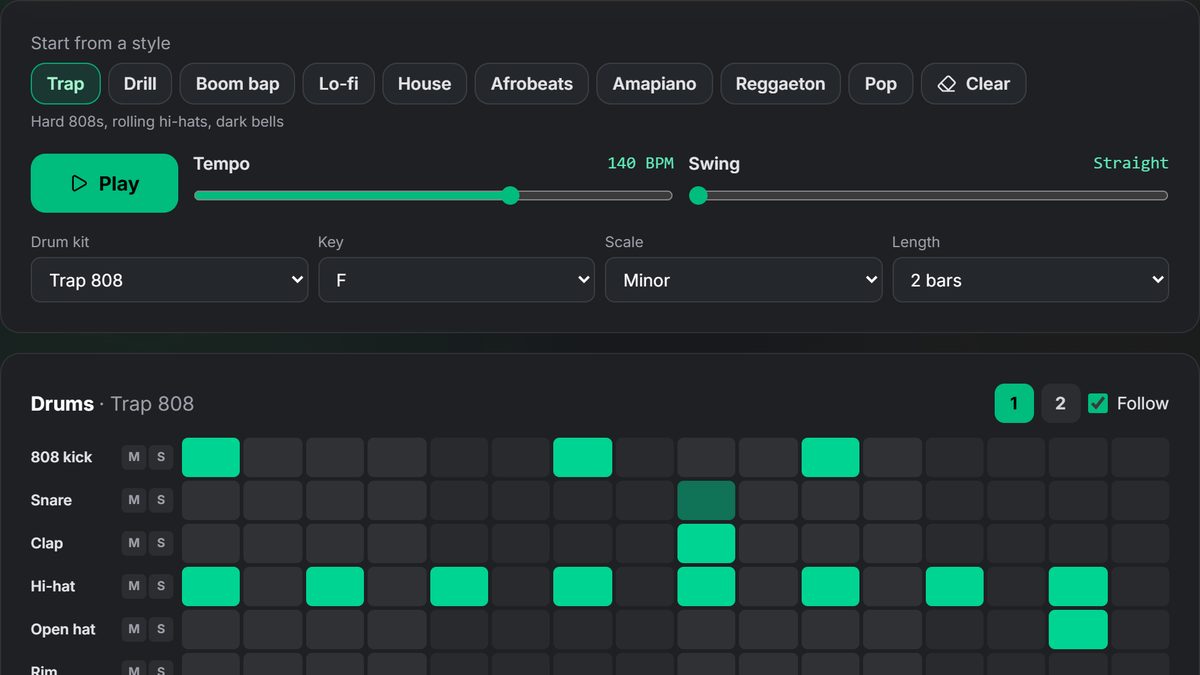
Task: Turn off step 11 of Hi-hat
Action: (830, 586)
